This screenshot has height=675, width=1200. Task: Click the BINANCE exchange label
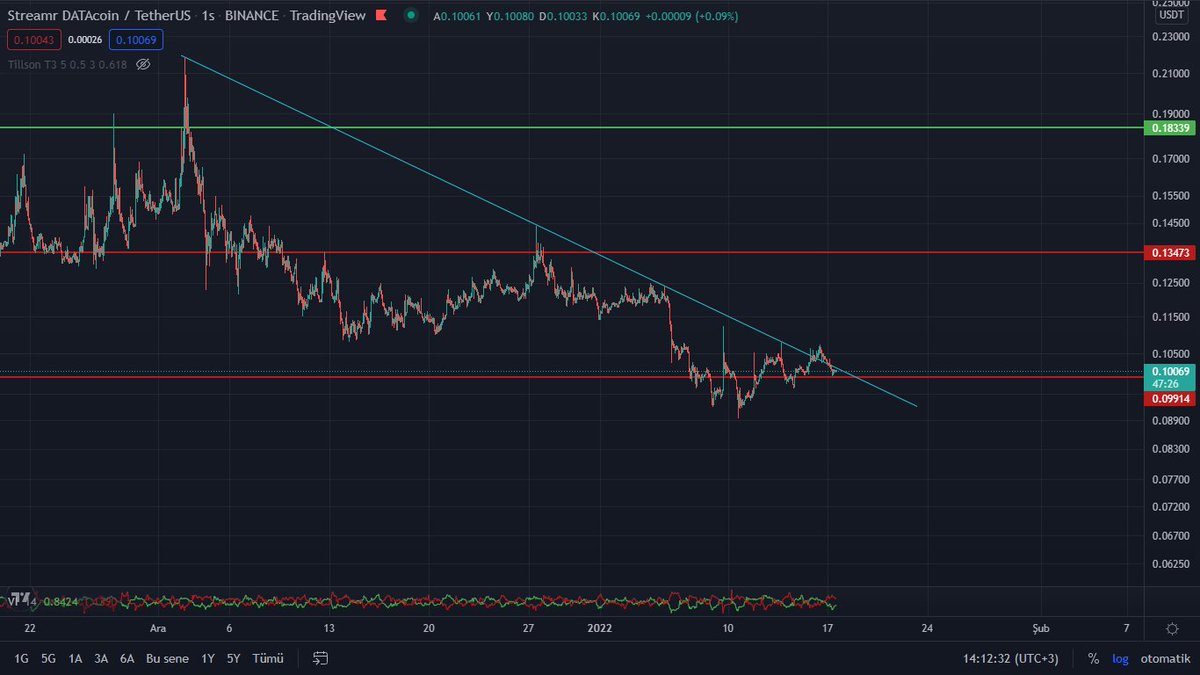[253, 17]
